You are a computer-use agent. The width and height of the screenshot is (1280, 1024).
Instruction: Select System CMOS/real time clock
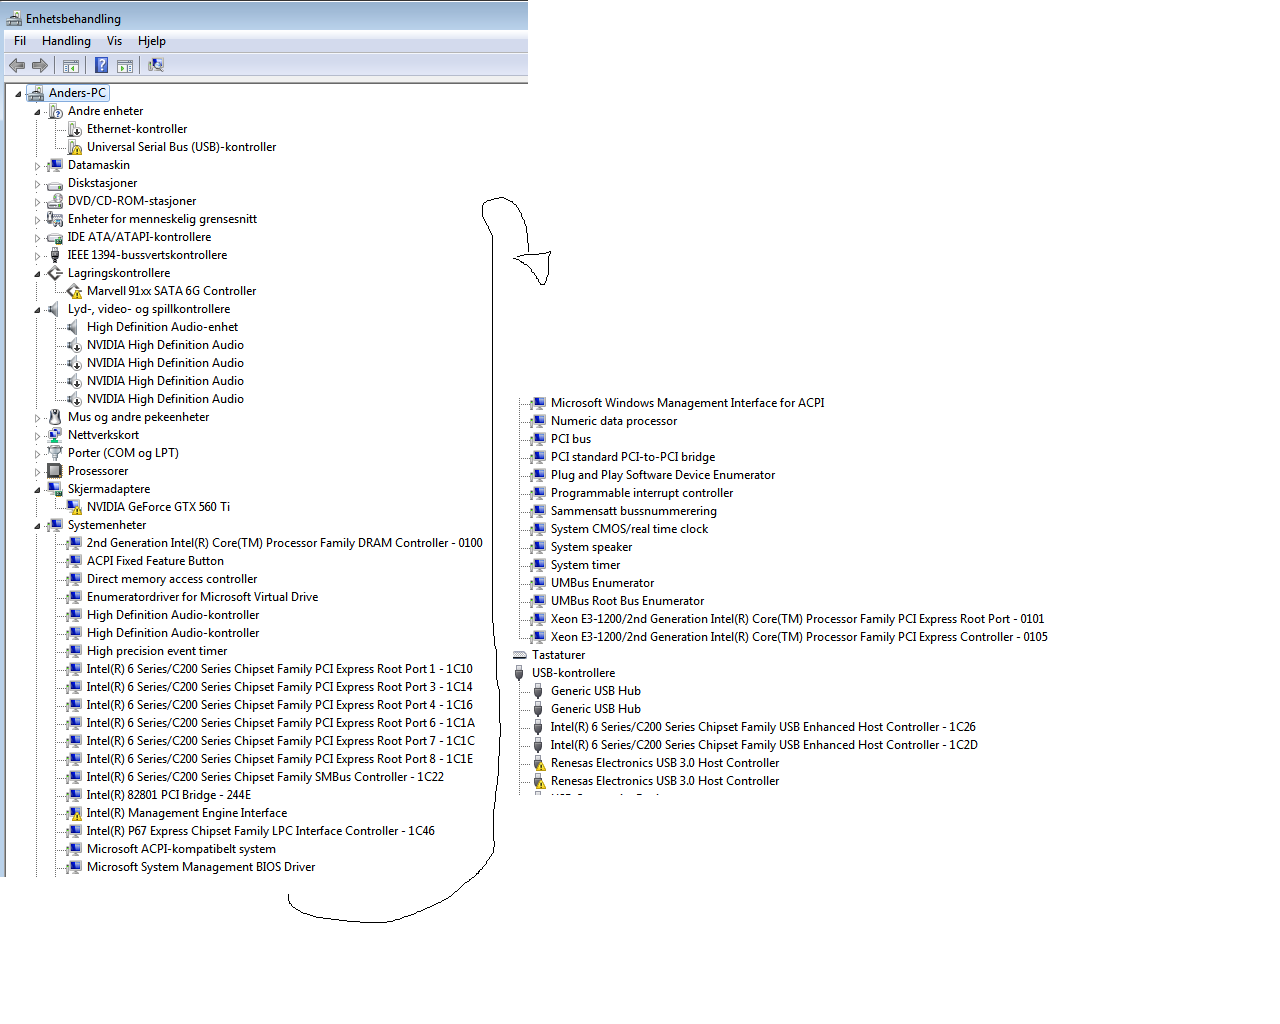629,529
